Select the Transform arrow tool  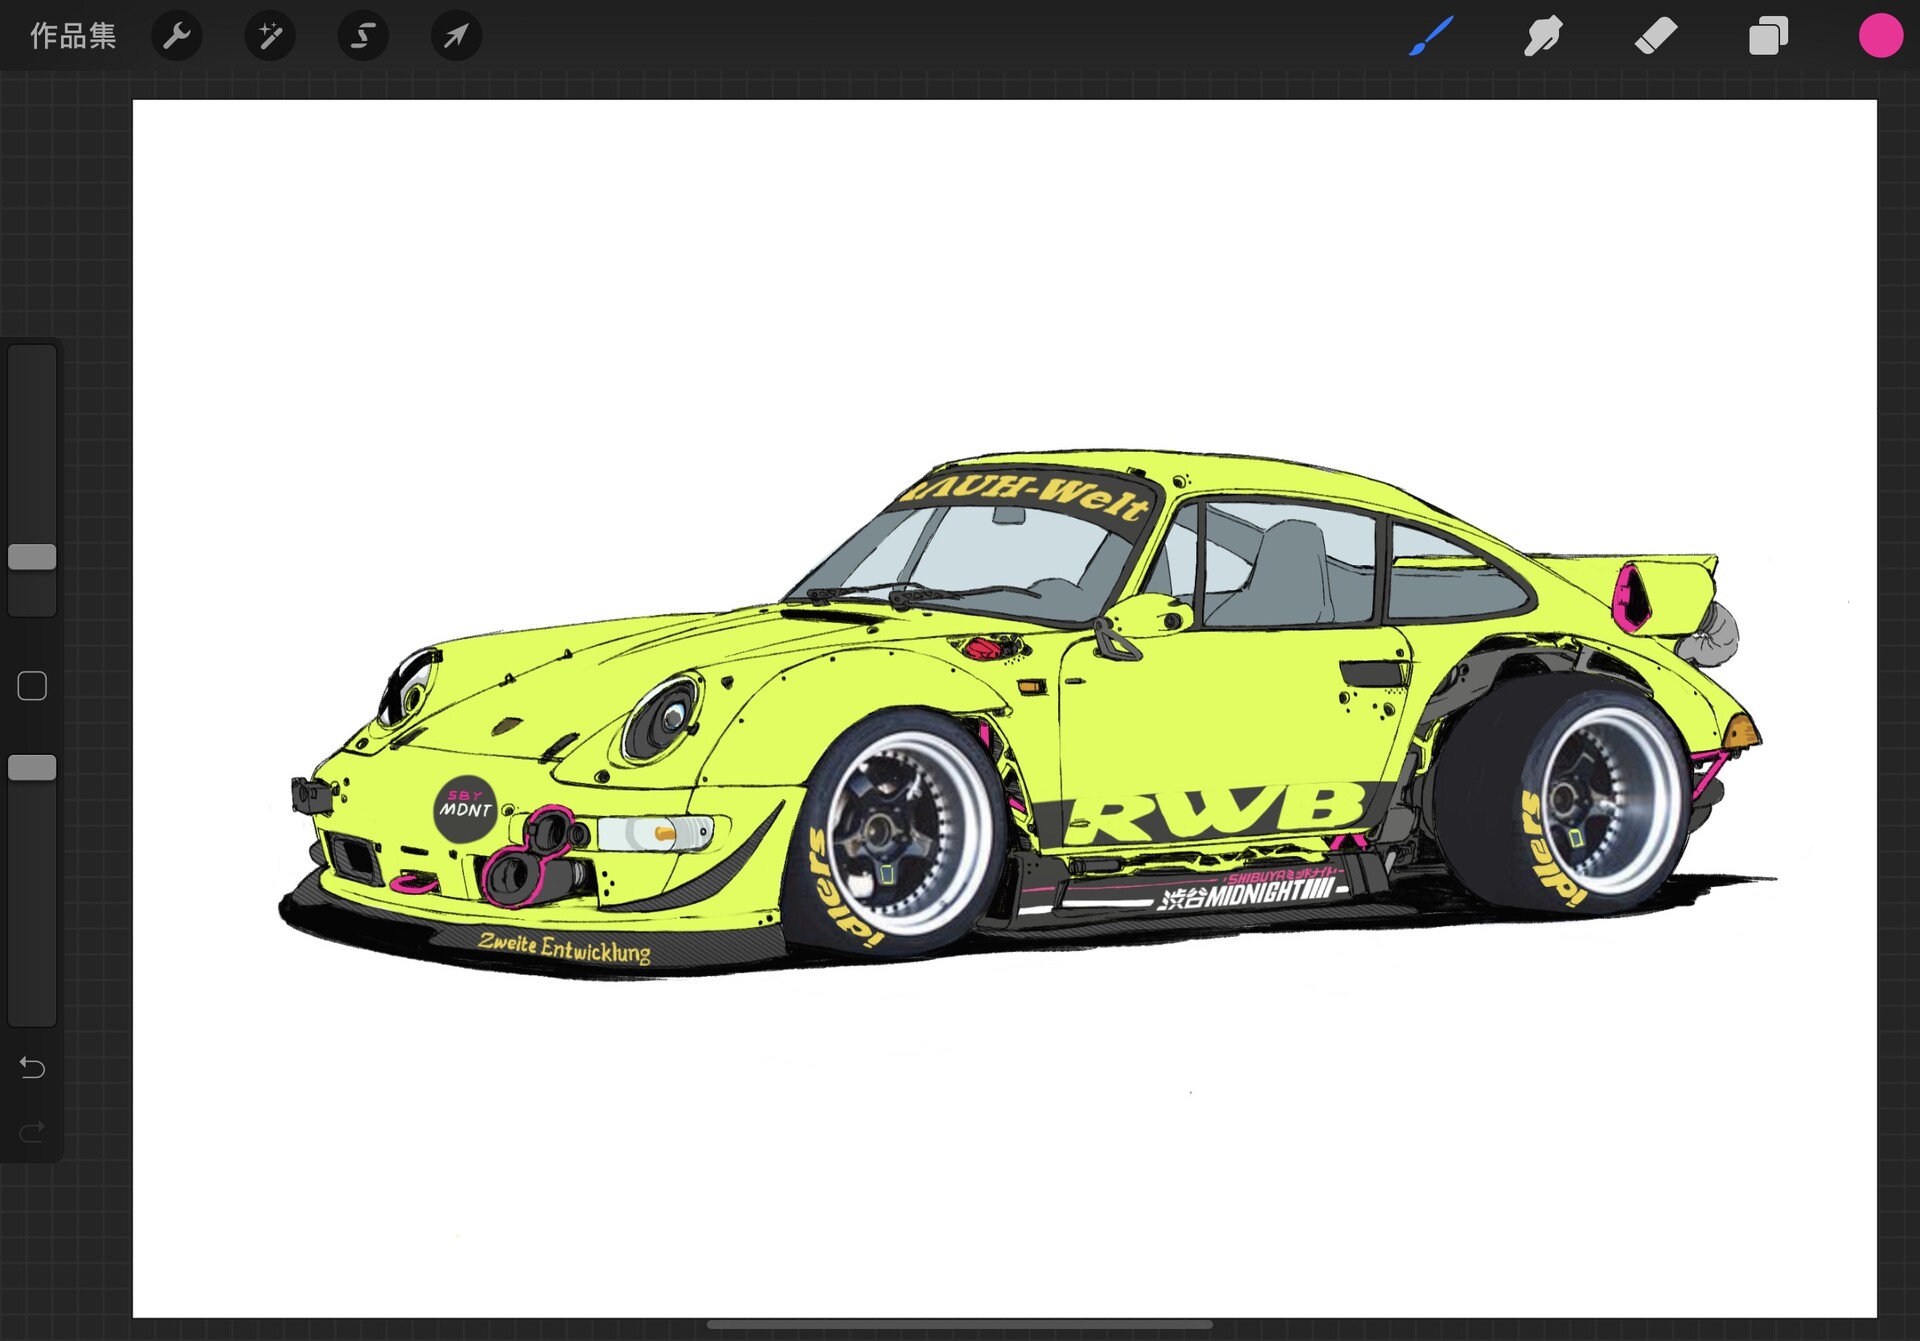455,36
